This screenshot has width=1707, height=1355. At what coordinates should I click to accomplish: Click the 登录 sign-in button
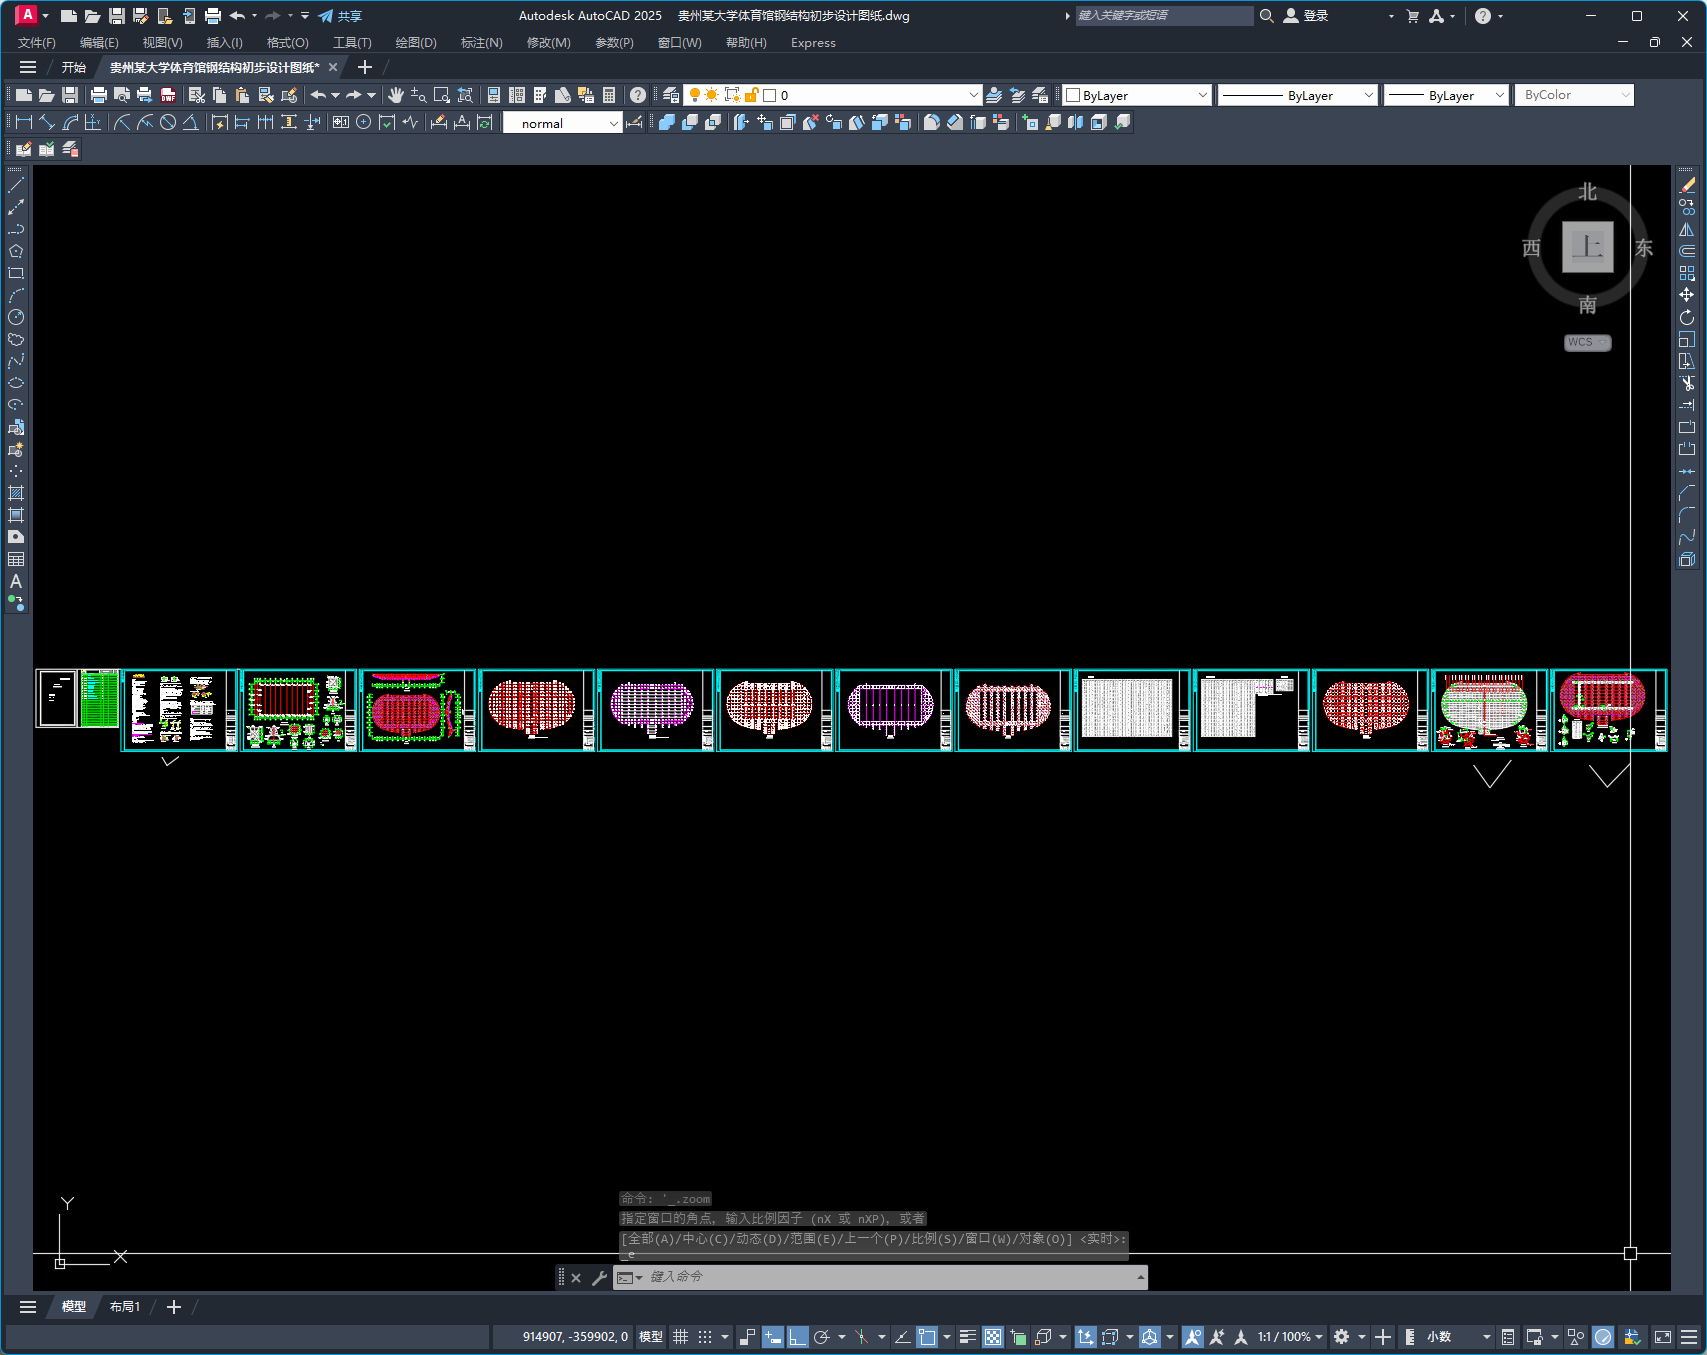coord(1306,16)
